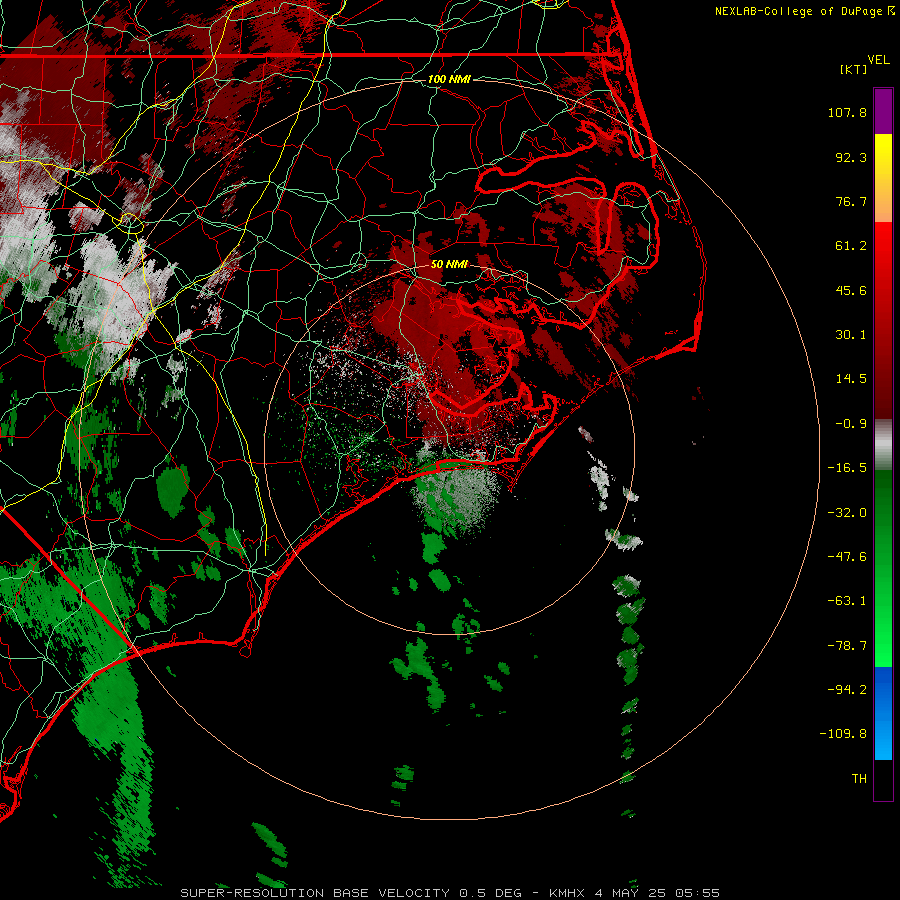Select the 92.3 scale value
Image resolution: width=900 pixels, height=900 pixels.
click(x=851, y=157)
